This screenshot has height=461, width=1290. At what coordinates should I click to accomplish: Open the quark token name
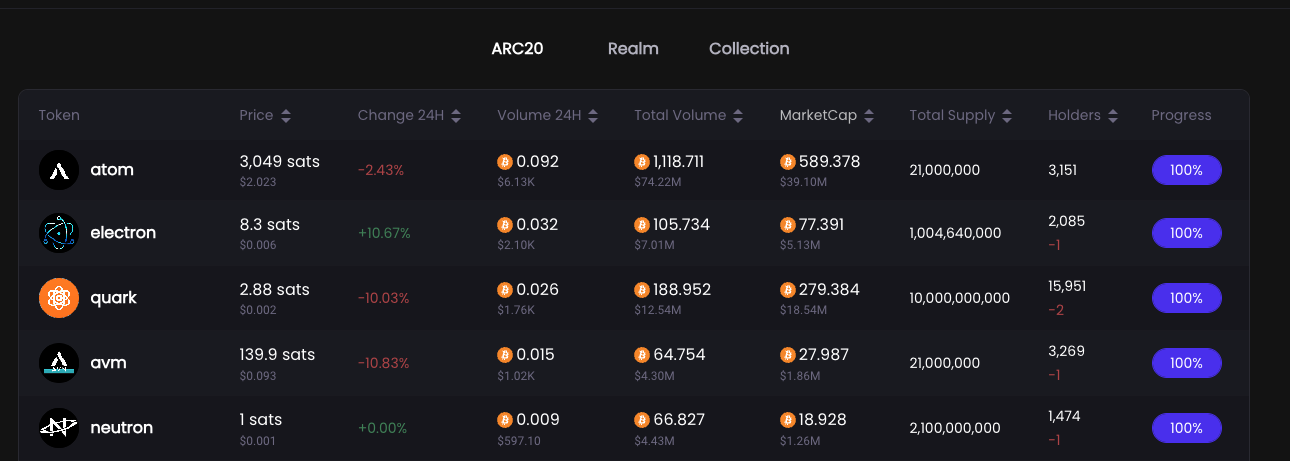click(x=113, y=298)
